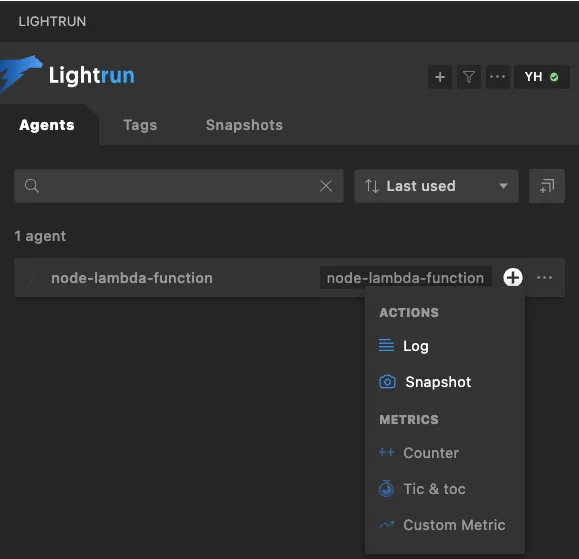The image size is (579, 559).
Task: Click the node-lambda-function tag label
Action: [x=405, y=278]
